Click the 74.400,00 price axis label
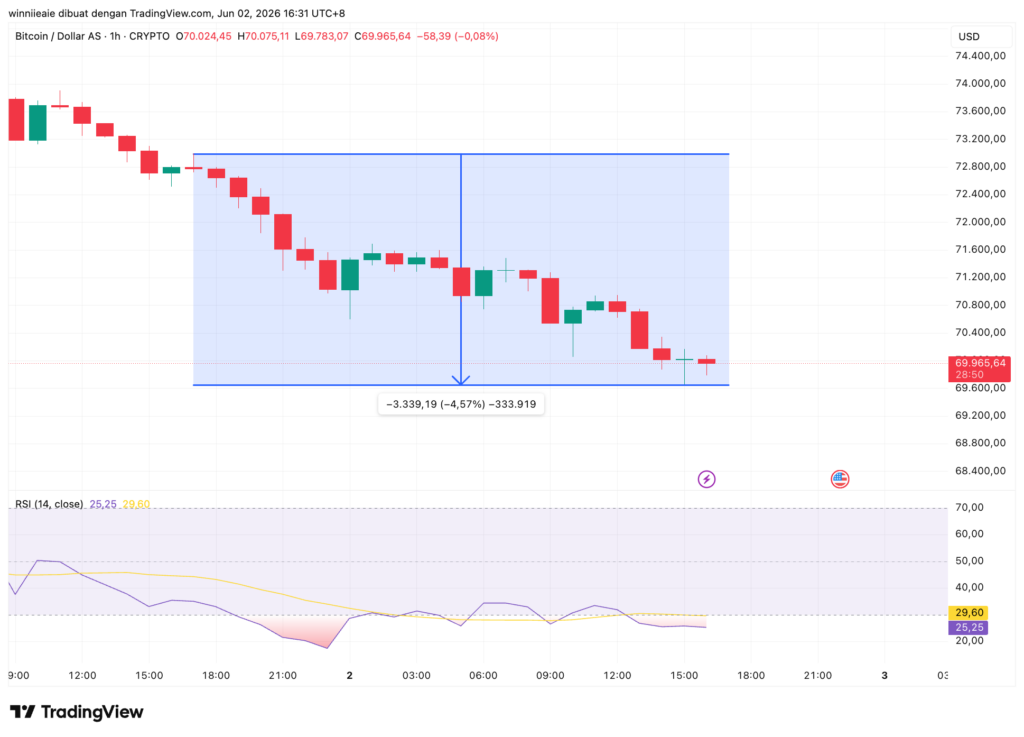1024x737 pixels. coord(980,56)
